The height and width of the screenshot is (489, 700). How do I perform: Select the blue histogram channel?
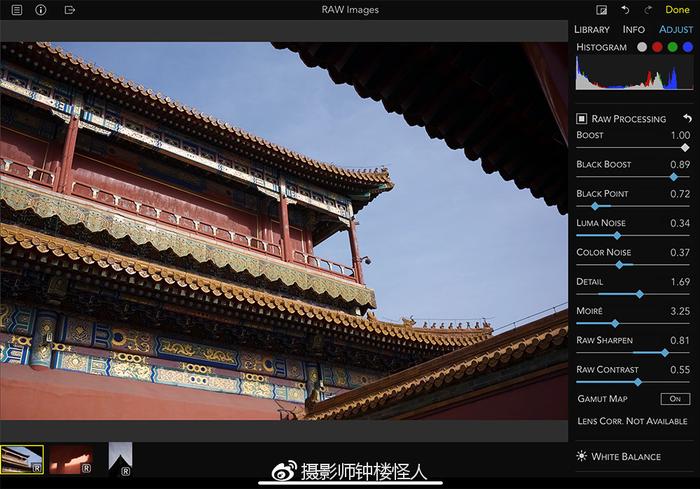coord(688,47)
